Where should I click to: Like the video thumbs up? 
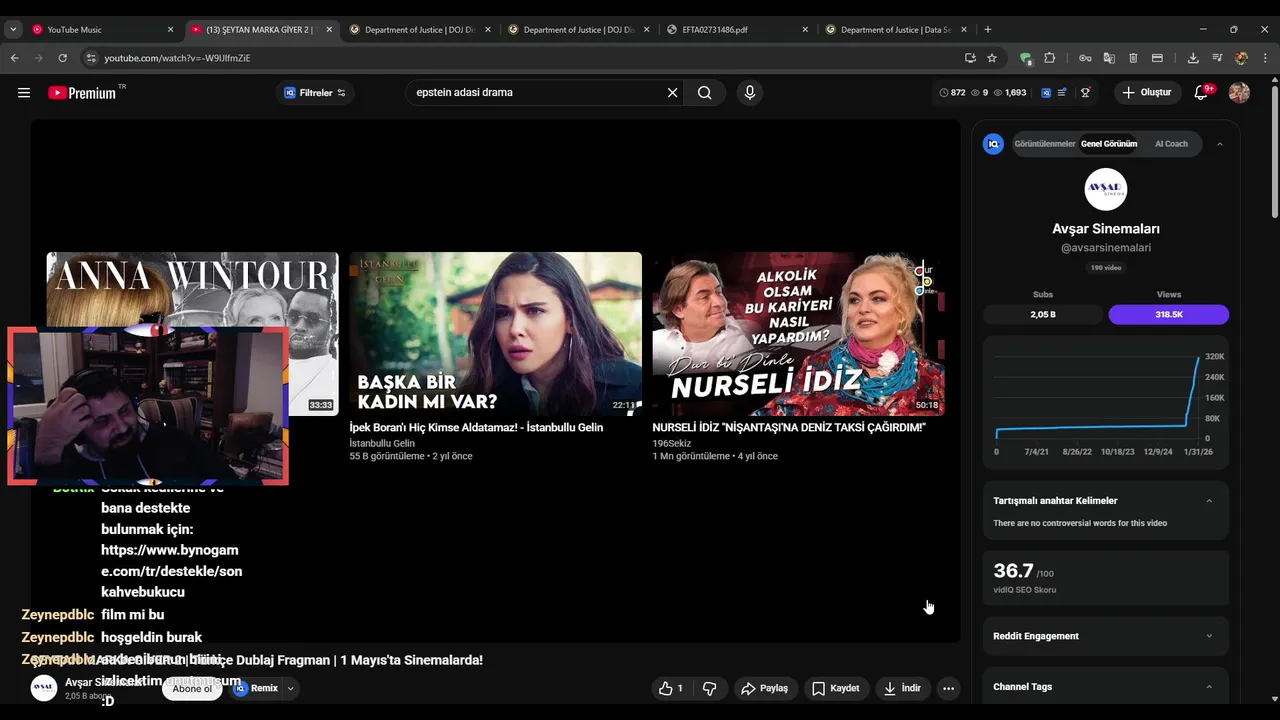coord(671,688)
